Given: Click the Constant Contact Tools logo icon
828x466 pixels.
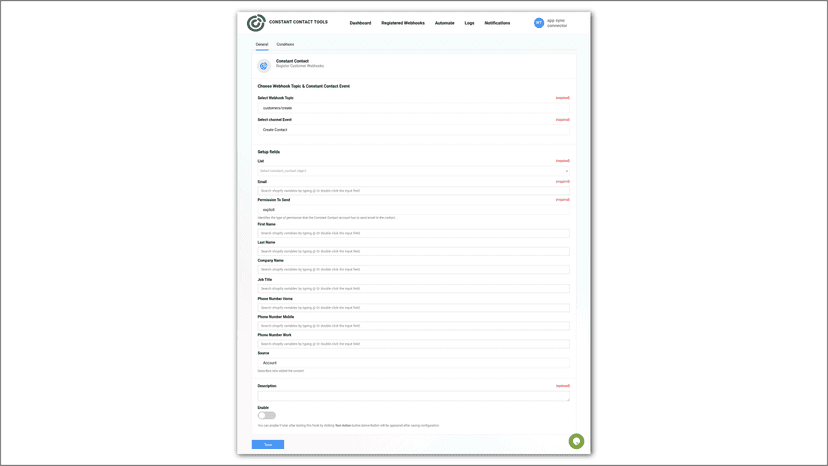Looking at the screenshot, I should coord(256,23).
